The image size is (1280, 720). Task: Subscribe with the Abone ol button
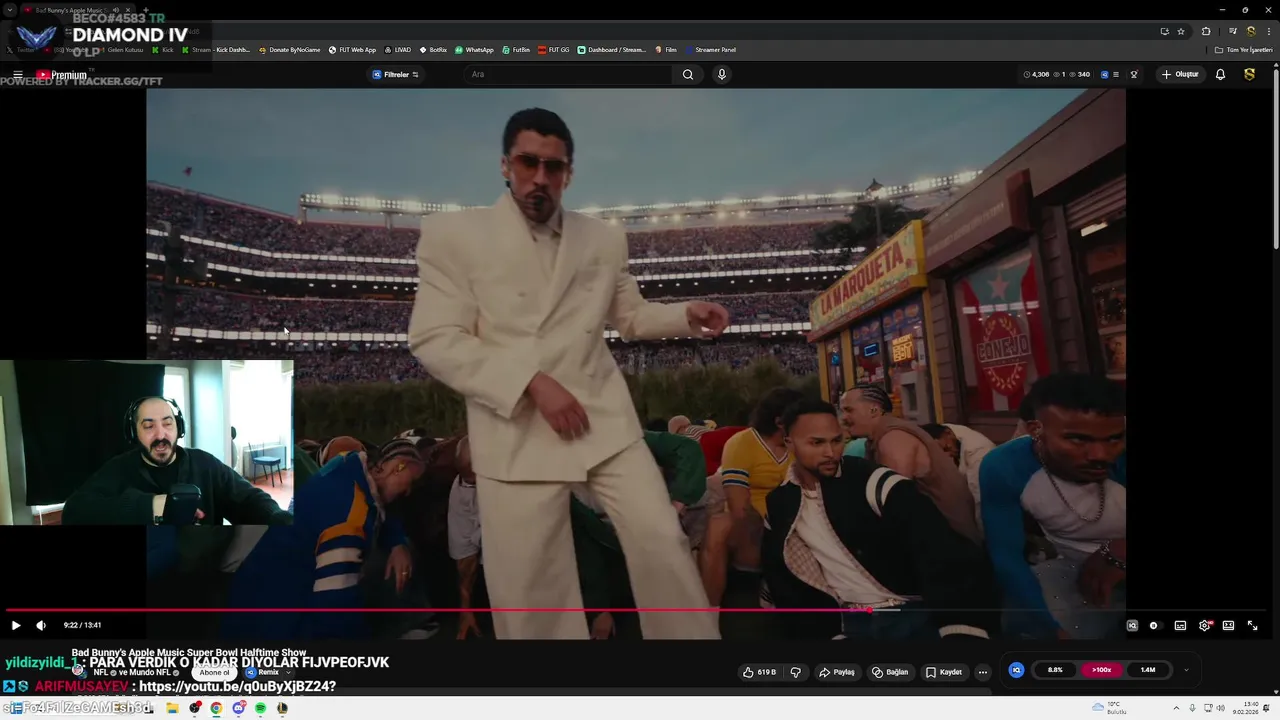tap(214, 673)
